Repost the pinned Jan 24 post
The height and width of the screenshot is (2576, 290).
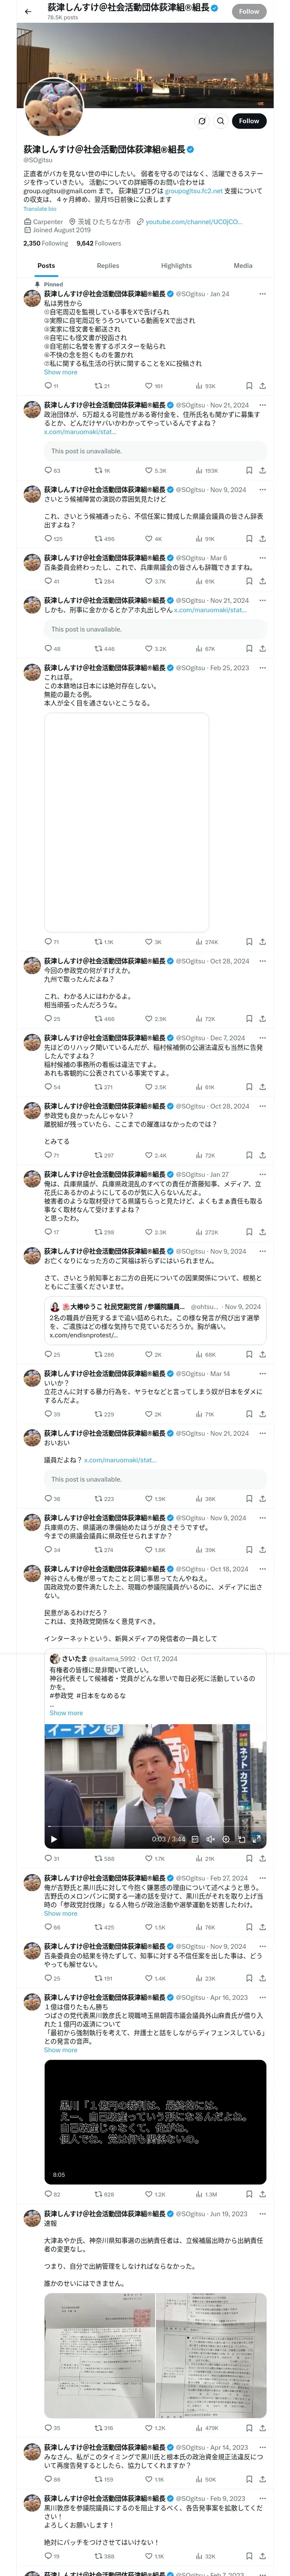(x=98, y=385)
